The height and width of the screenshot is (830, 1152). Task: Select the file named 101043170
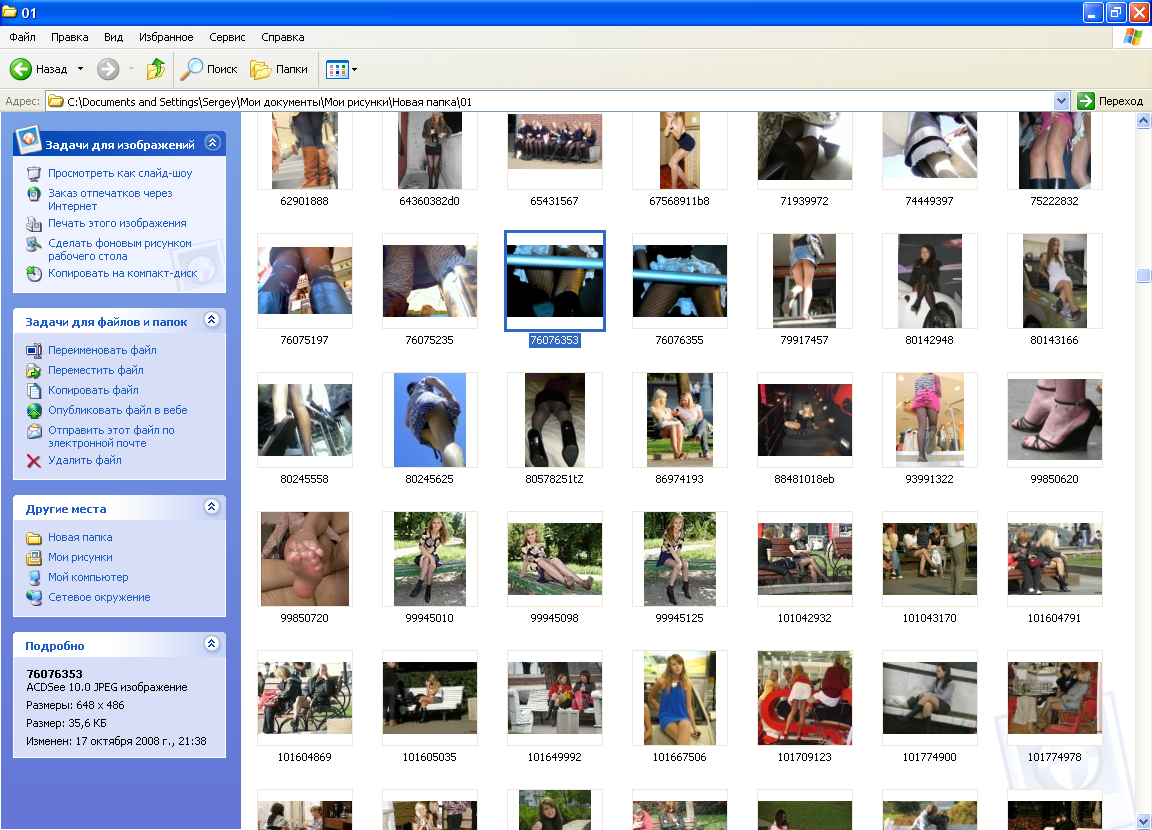pos(929,567)
